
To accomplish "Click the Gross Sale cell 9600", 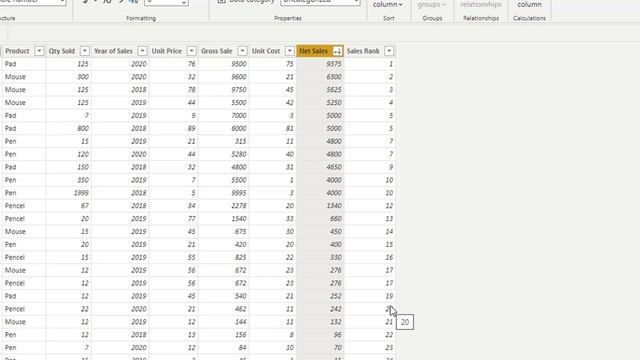I will 238,77.
